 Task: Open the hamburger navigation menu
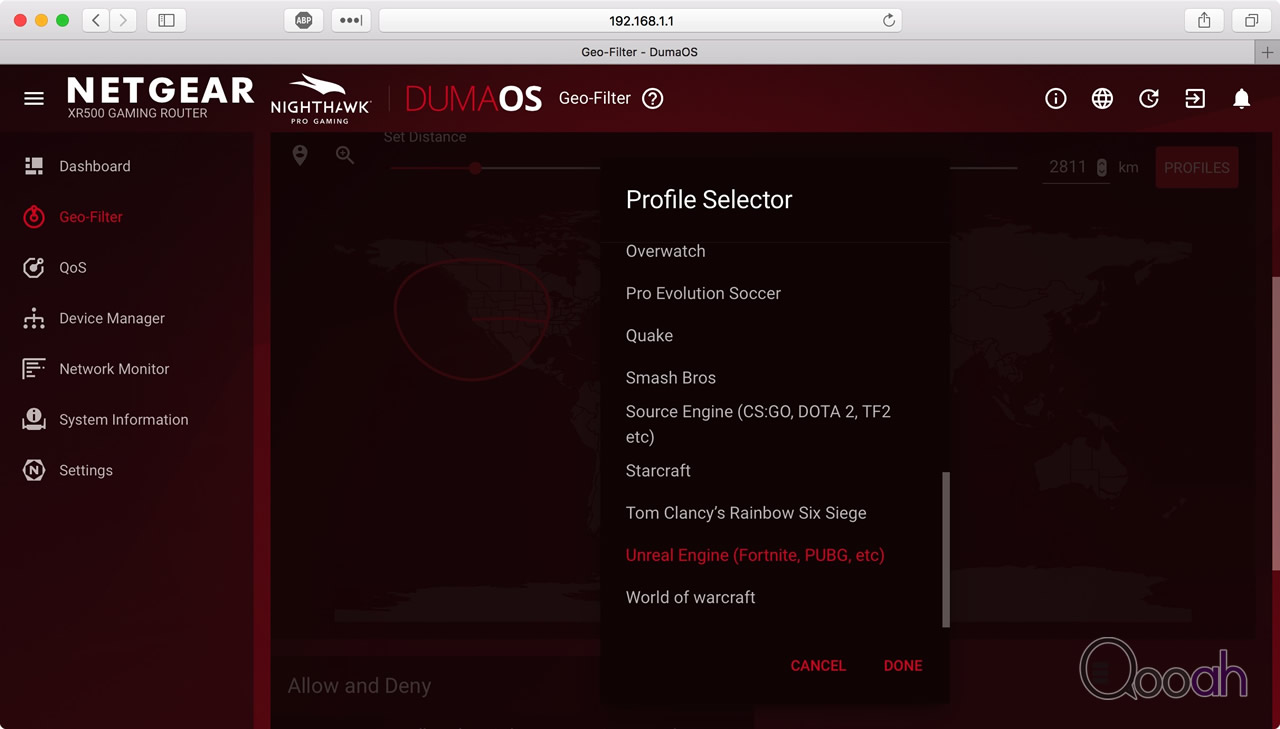[34, 98]
